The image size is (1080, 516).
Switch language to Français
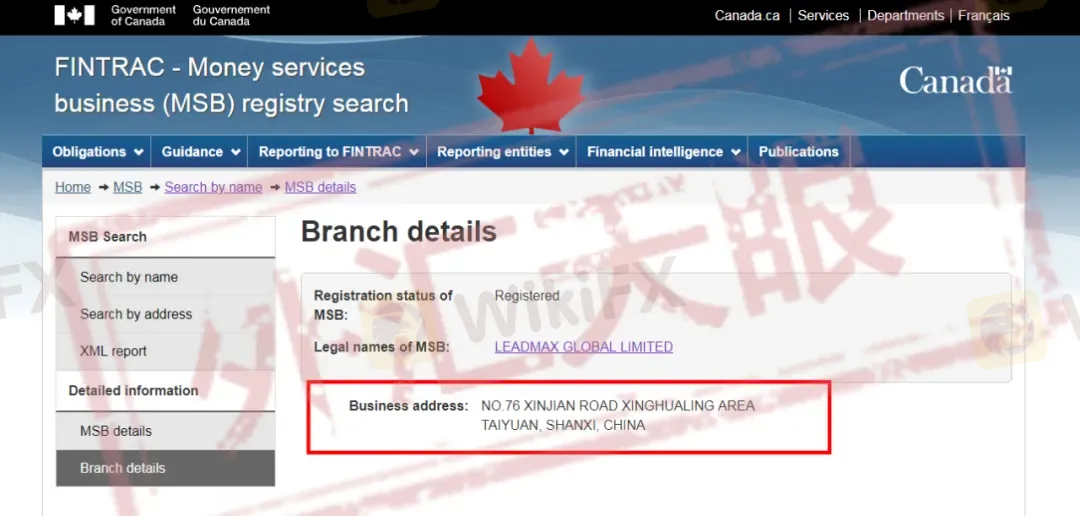[x=984, y=15]
